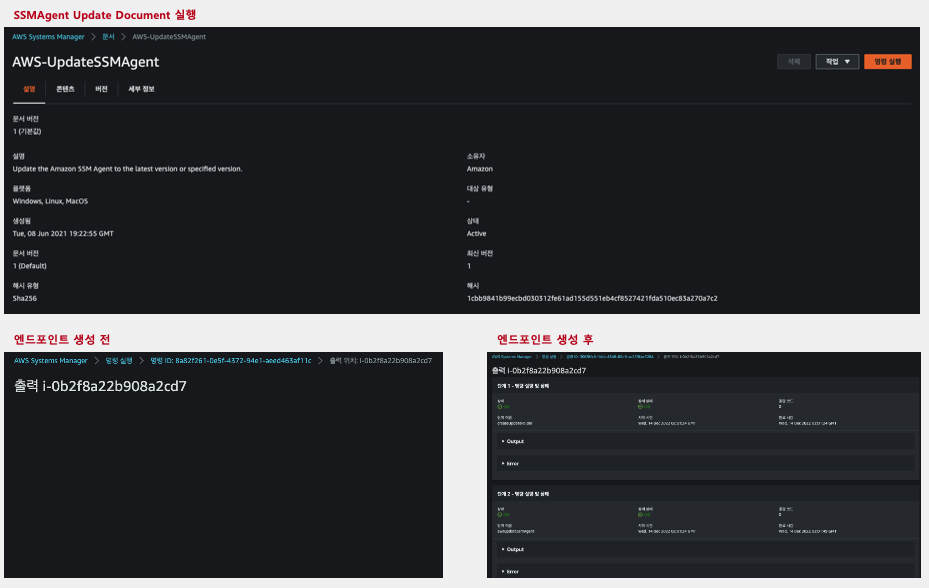
Task: Click AWS Systems Manager breadcrumb in endpoint-before panel
Action: point(50,360)
